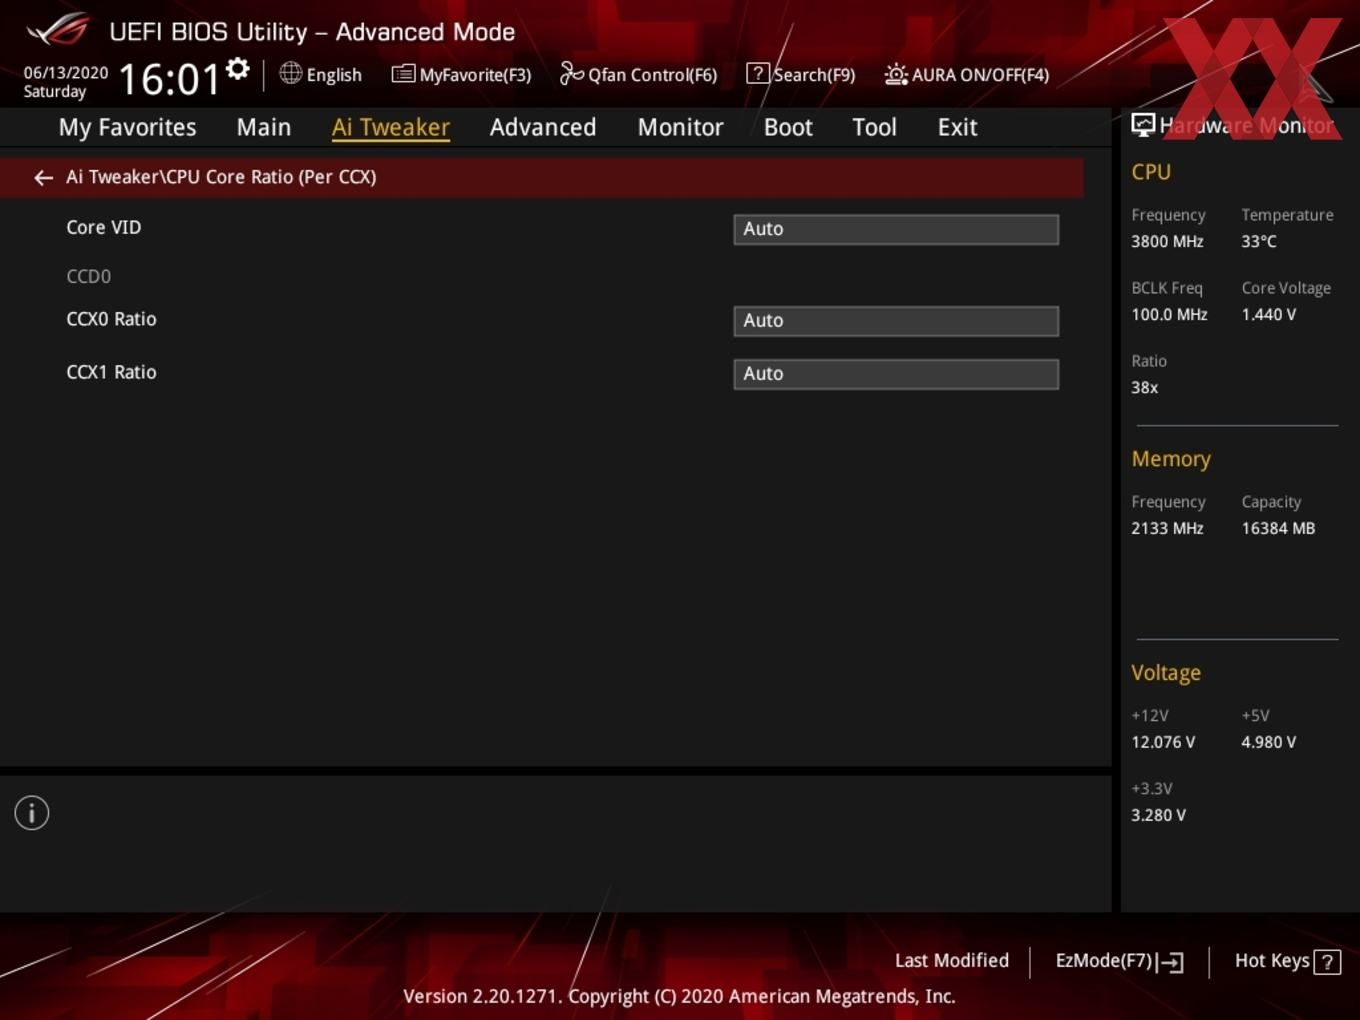Viewport: 1360px width, 1020px height.
Task: Toggle AURA lighting via the light icon
Action: [896, 74]
